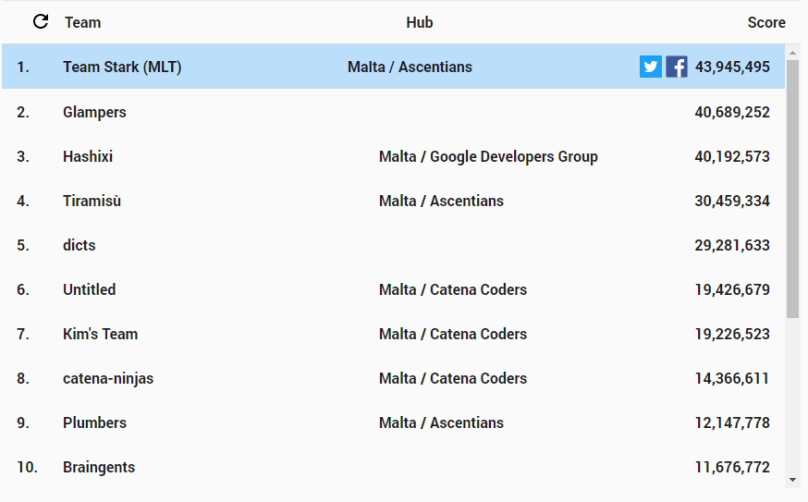Viewport: 808px width, 502px height.
Task: Share Team Stark score on Twitter
Action: pos(650,67)
